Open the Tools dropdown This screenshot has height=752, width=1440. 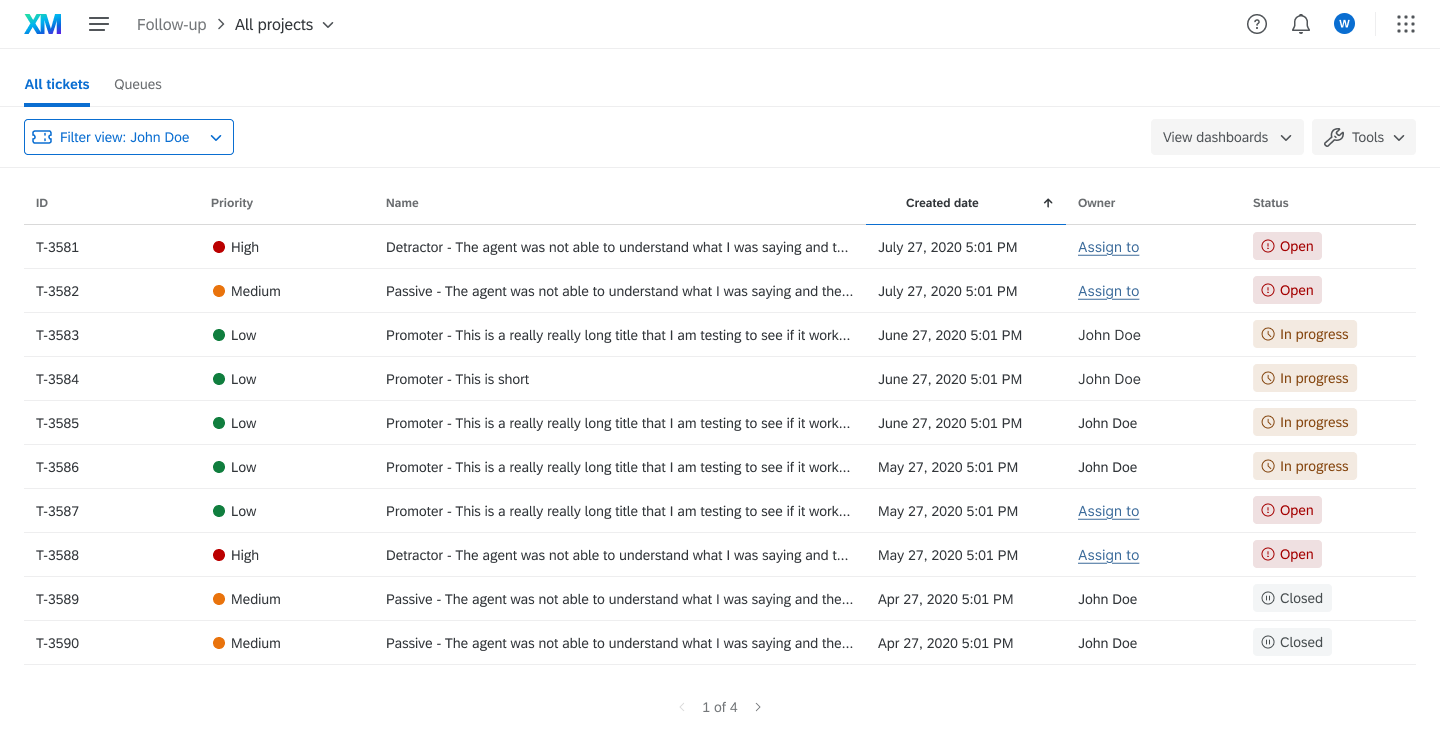click(x=1364, y=137)
